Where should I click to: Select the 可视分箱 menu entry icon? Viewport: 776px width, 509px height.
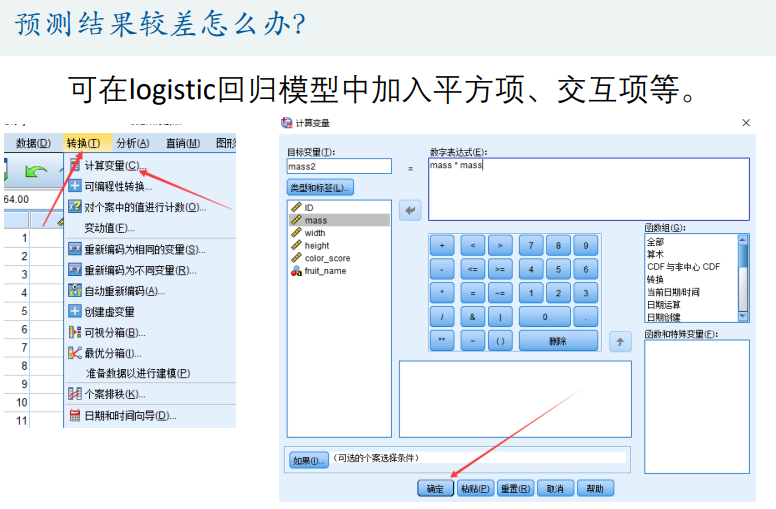tap(74, 332)
